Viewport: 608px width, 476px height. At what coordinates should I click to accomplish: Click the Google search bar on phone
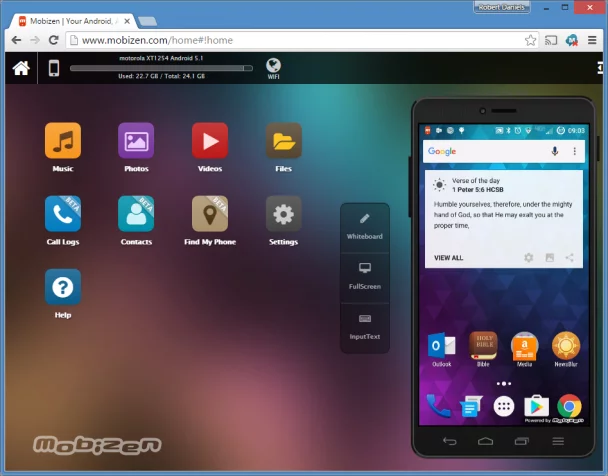(x=504, y=151)
